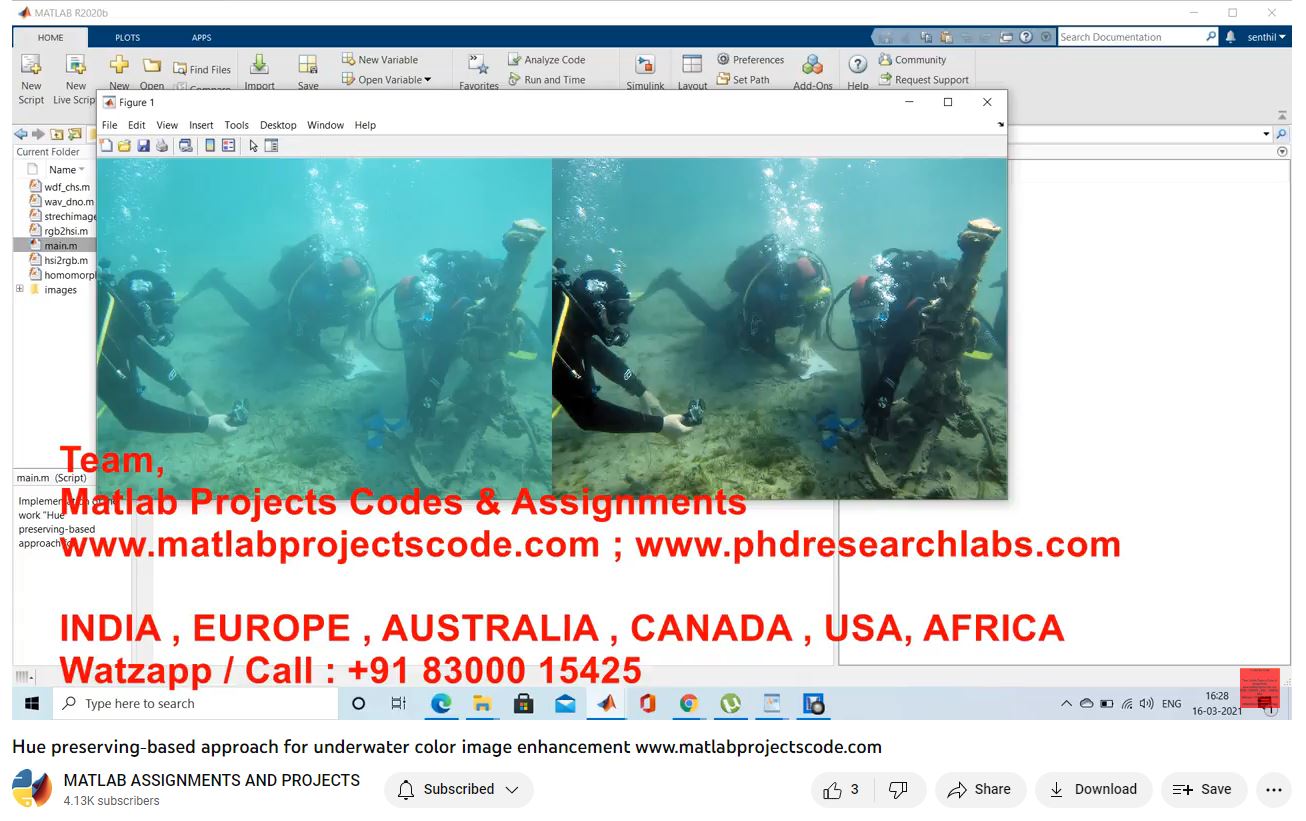Screen dimensions: 1306x821
Task: Switch to the PLOTS ribbon tab
Action: (x=127, y=38)
